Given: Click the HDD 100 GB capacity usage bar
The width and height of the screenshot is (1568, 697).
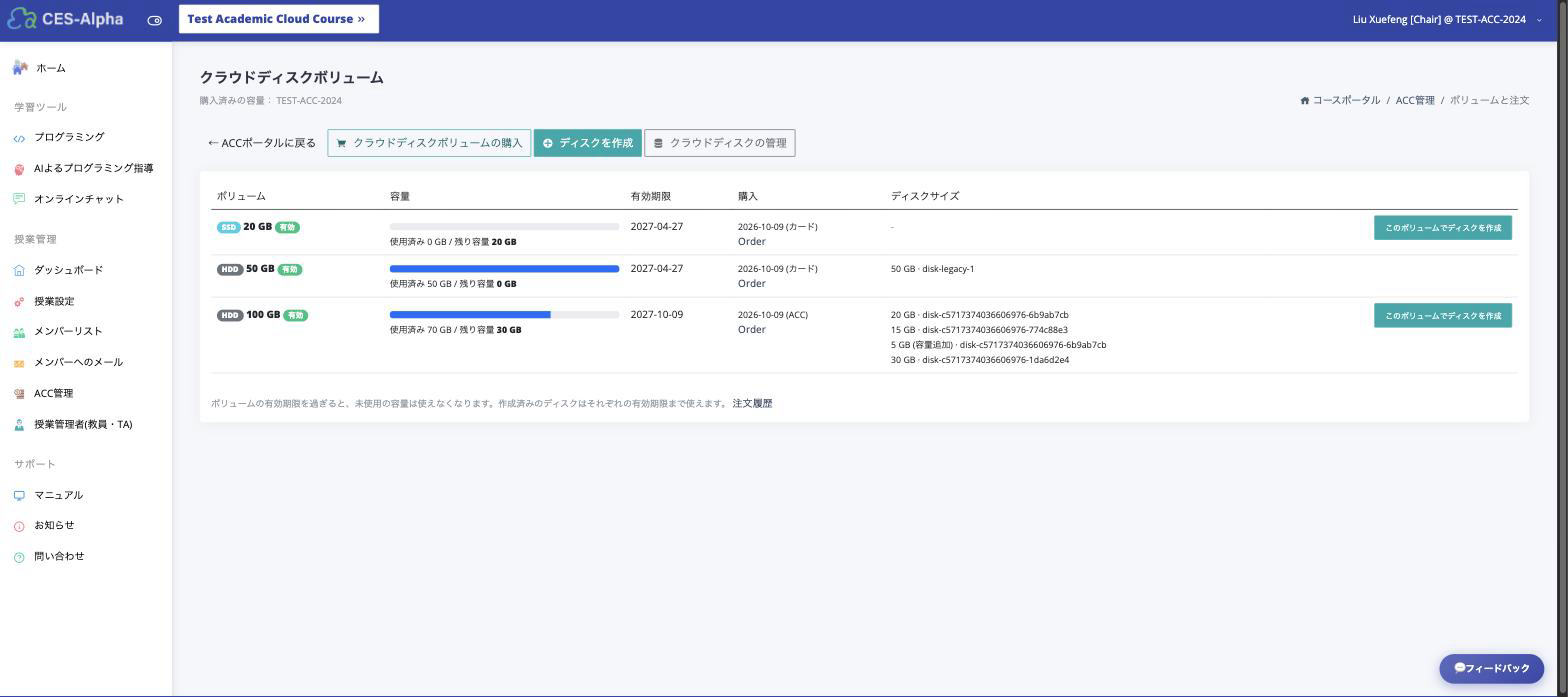Looking at the screenshot, I should click(x=504, y=315).
